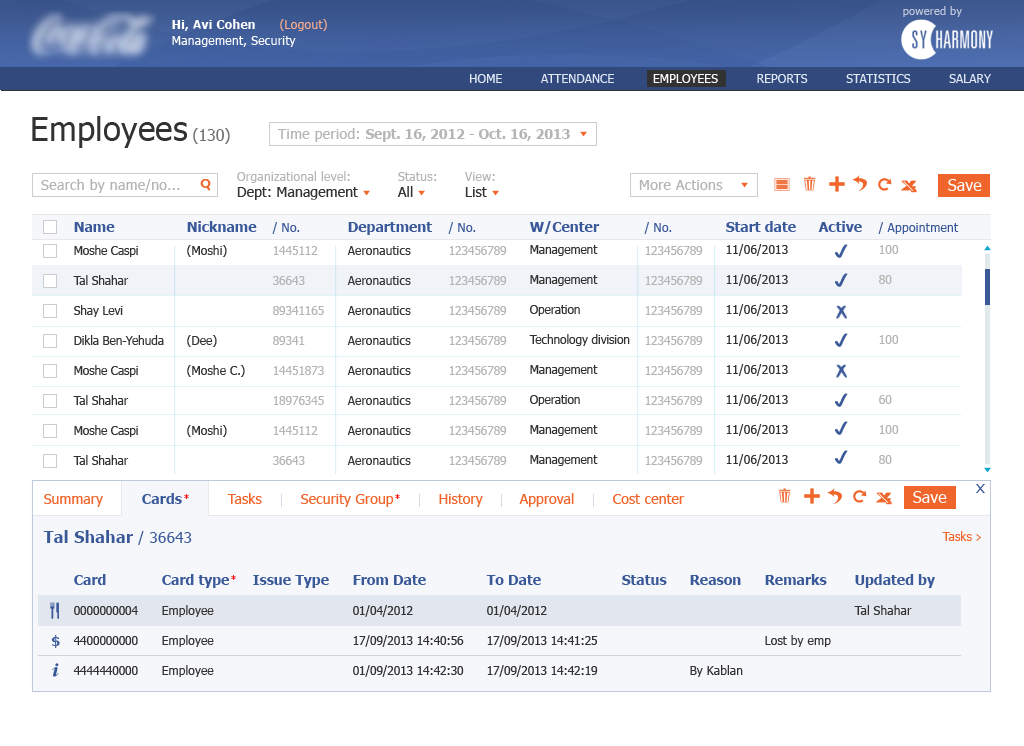Click the refresh icon in the employee list toolbar
Image resolution: width=1024 pixels, height=746 pixels.
click(x=884, y=185)
